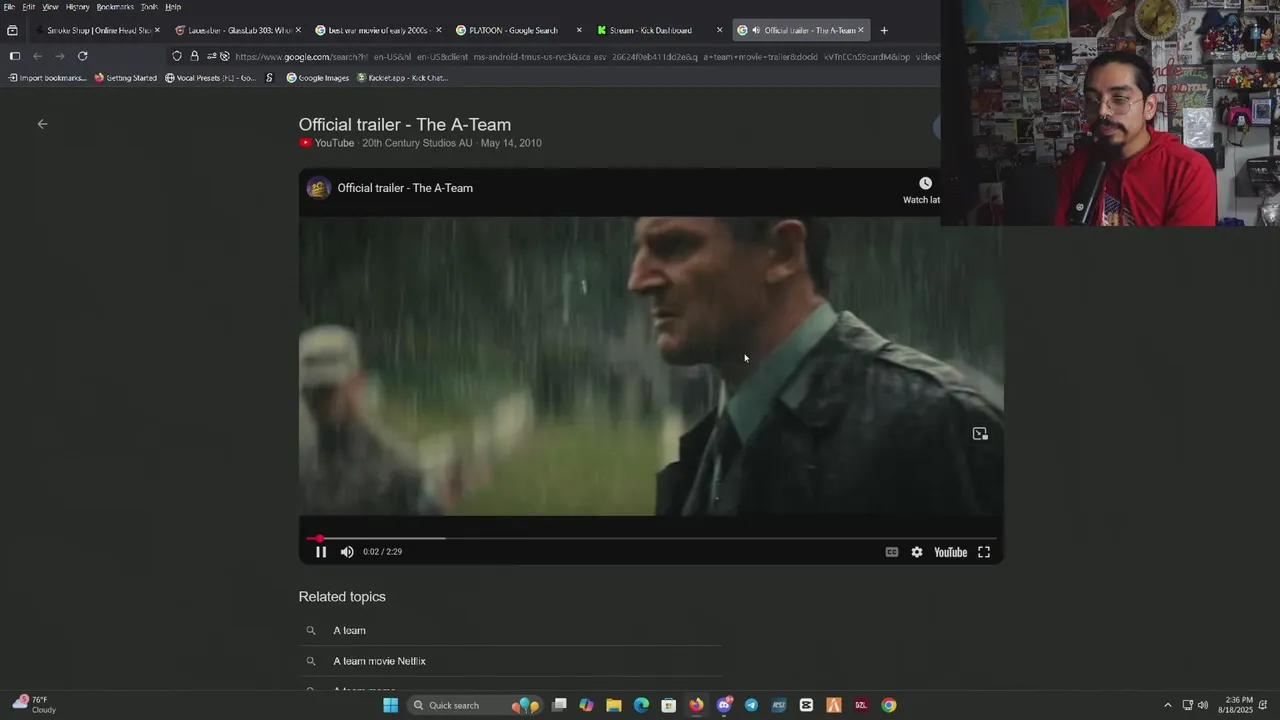Click the tracking protection shield icon
The height and width of the screenshot is (720, 1280).
click(177, 56)
